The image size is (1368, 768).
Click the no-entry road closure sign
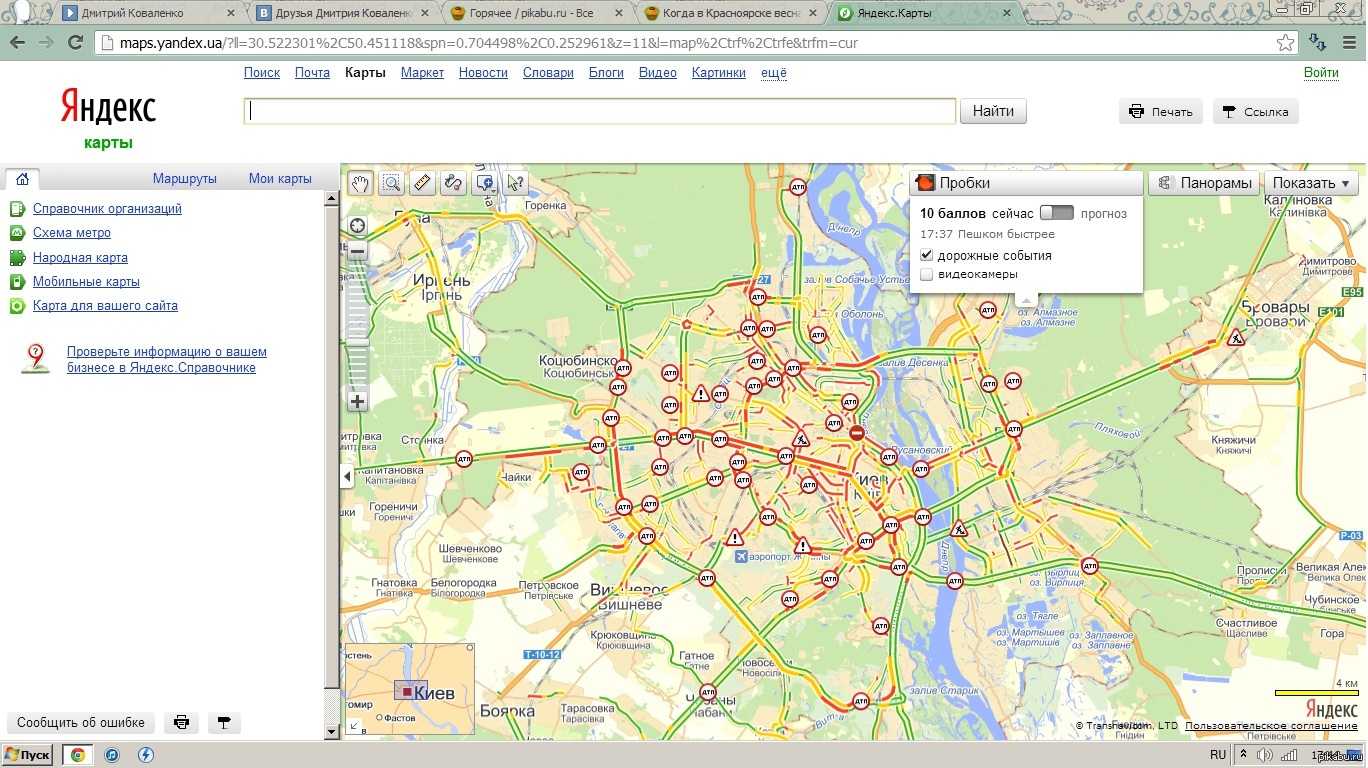(857, 433)
